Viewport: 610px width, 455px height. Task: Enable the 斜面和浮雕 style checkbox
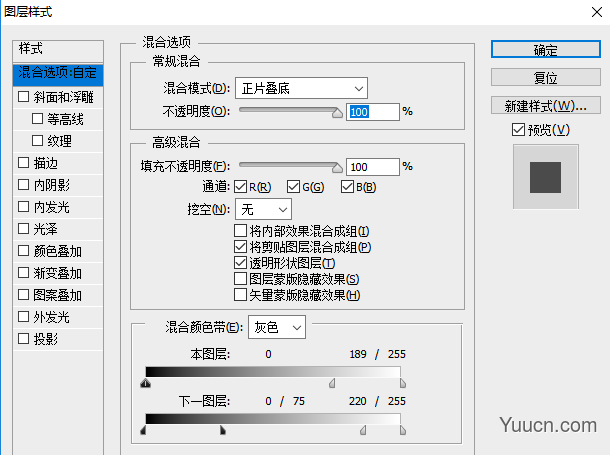(x=24, y=97)
